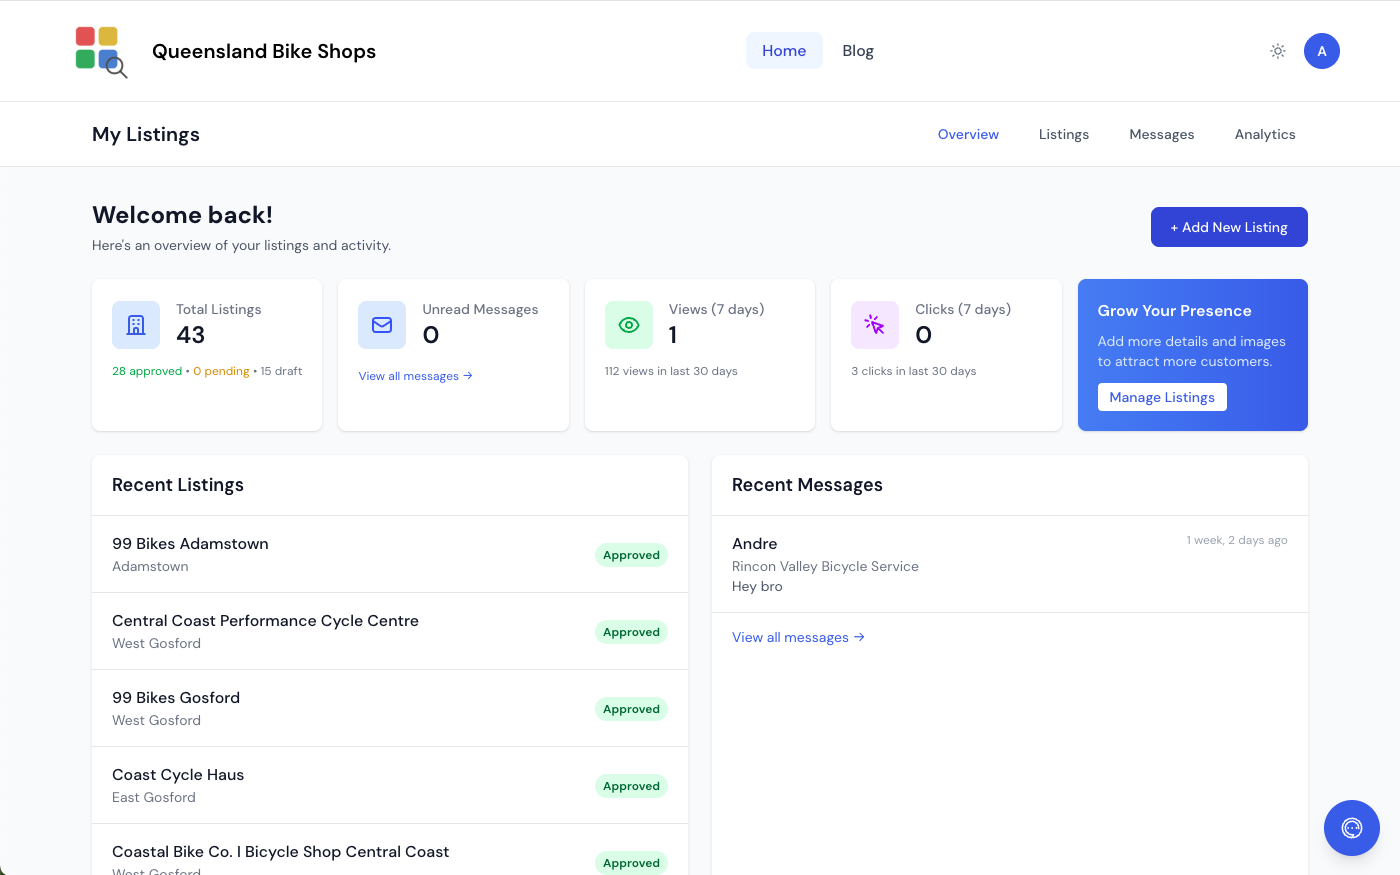
Task: Click the eye icon on Views card
Action: (628, 325)
